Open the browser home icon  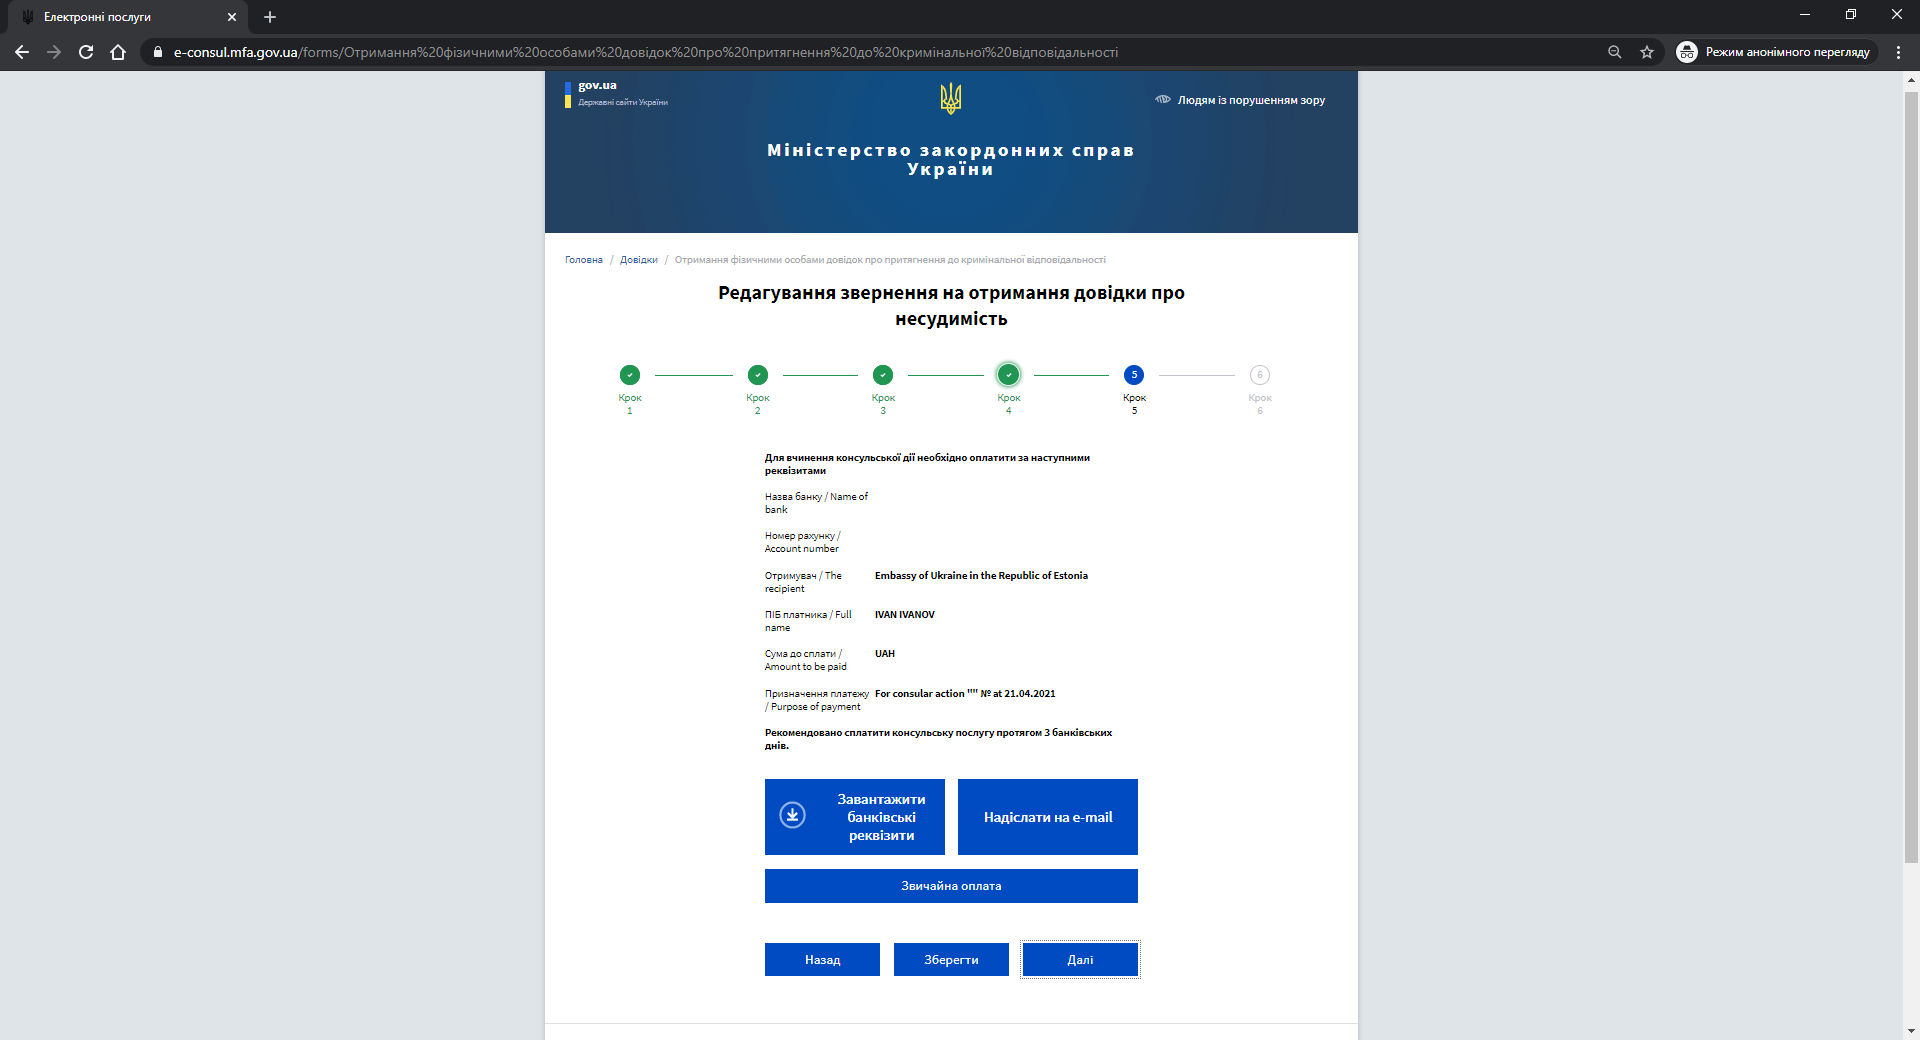tap(118, 52)
